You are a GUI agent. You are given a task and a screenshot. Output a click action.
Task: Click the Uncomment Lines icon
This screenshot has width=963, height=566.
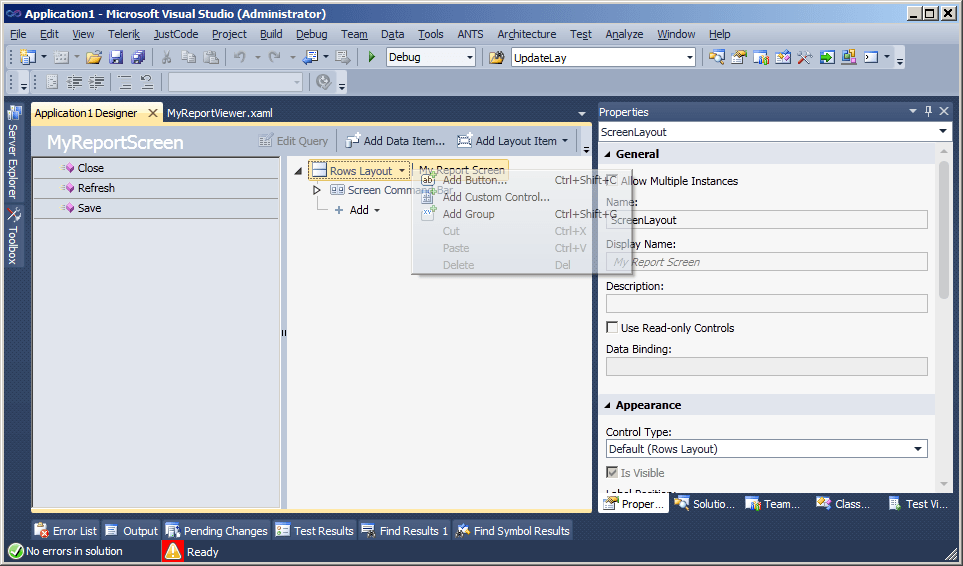click(146, 82)
